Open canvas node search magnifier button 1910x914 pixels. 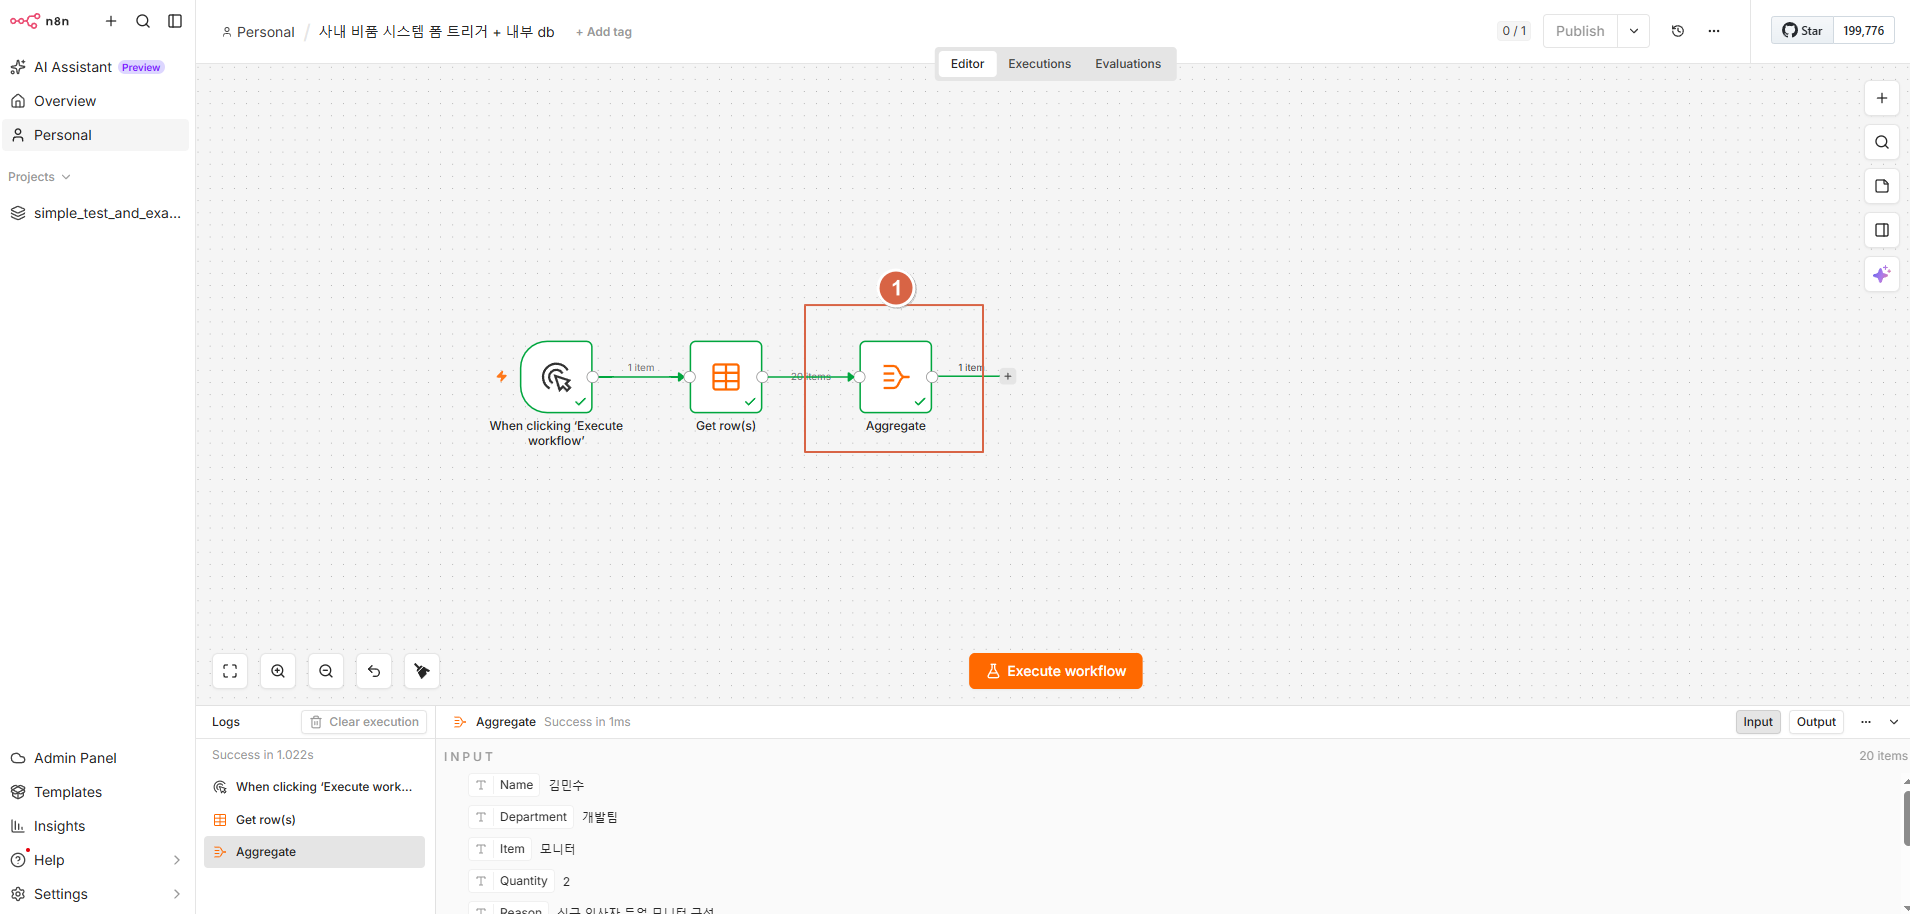tap(1882, 142)
